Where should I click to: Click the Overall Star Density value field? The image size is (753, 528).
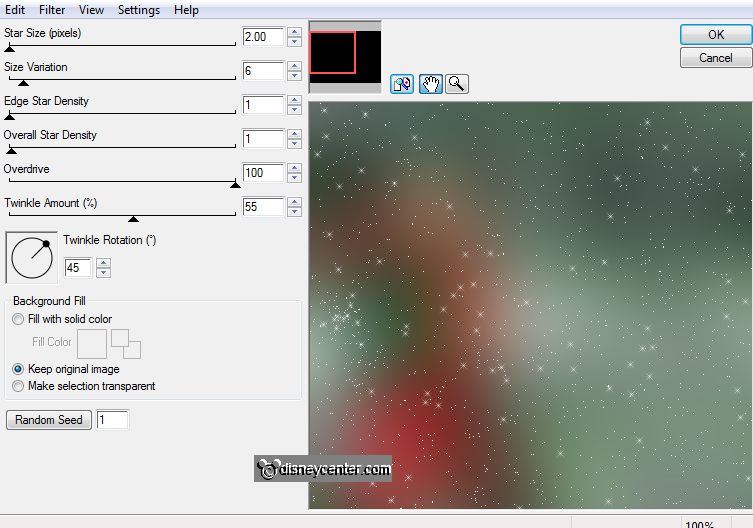263,139
